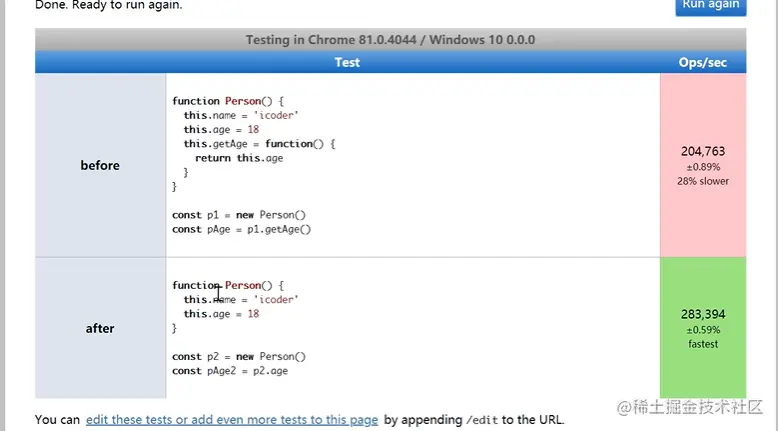Click the this.getAge = function() line

click(x=259, y=144)
